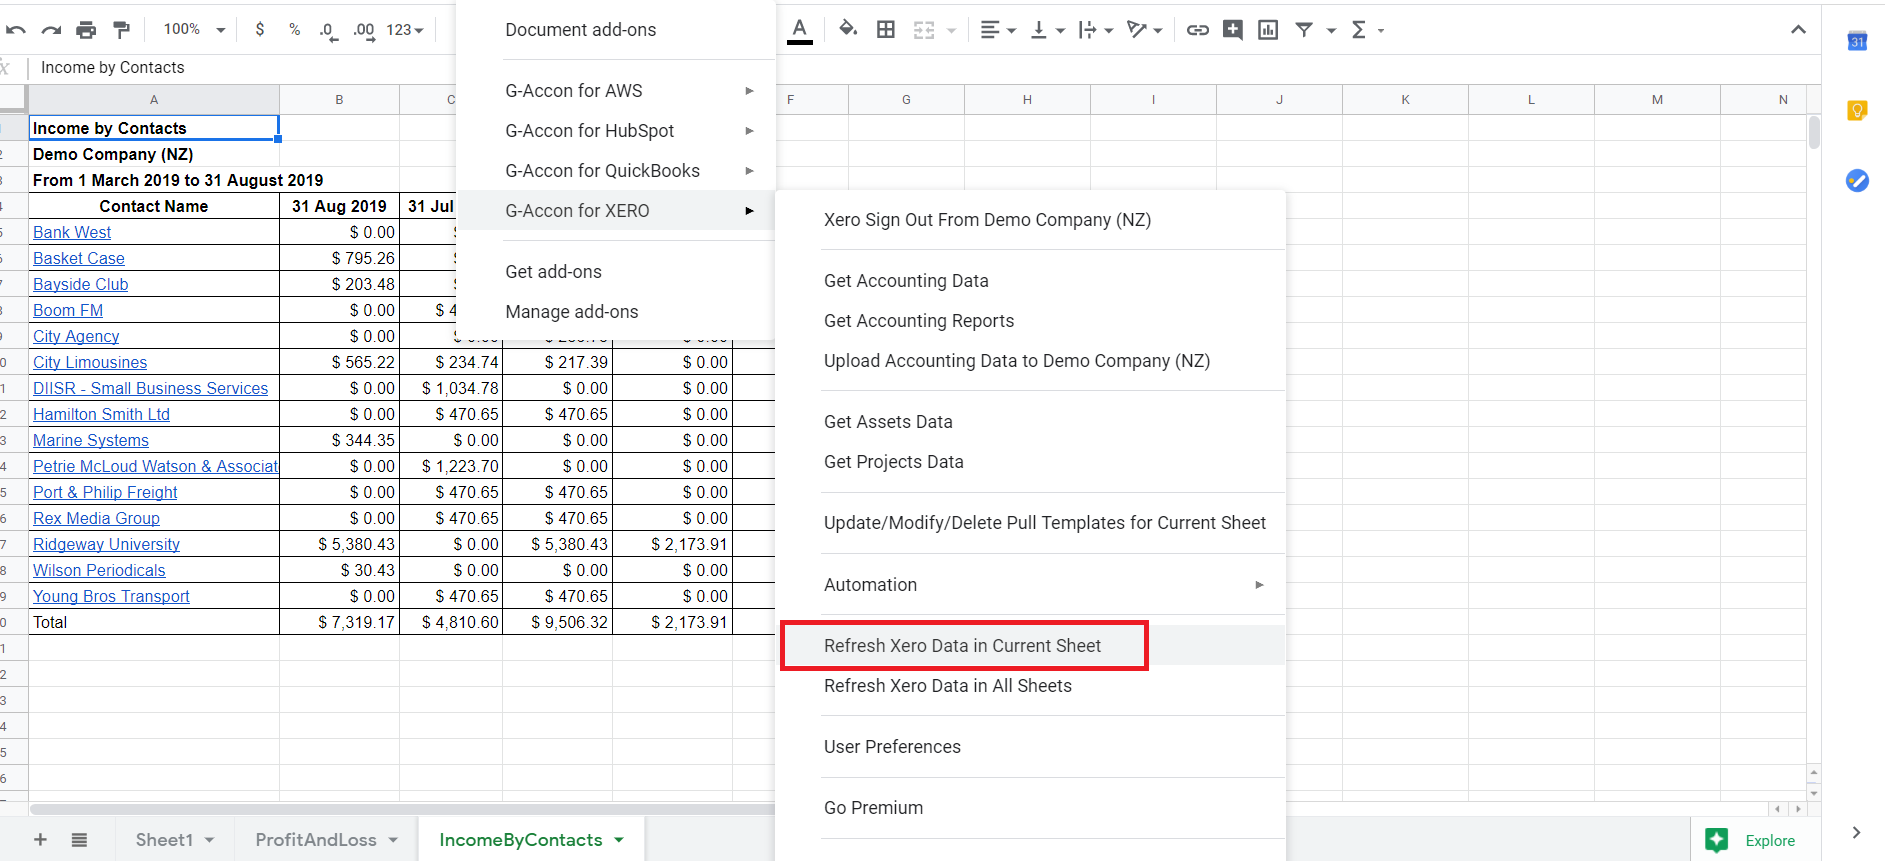1885x861 pixels.
Task: Click the Create a filter icon
Action: [x=1304, y=30]
